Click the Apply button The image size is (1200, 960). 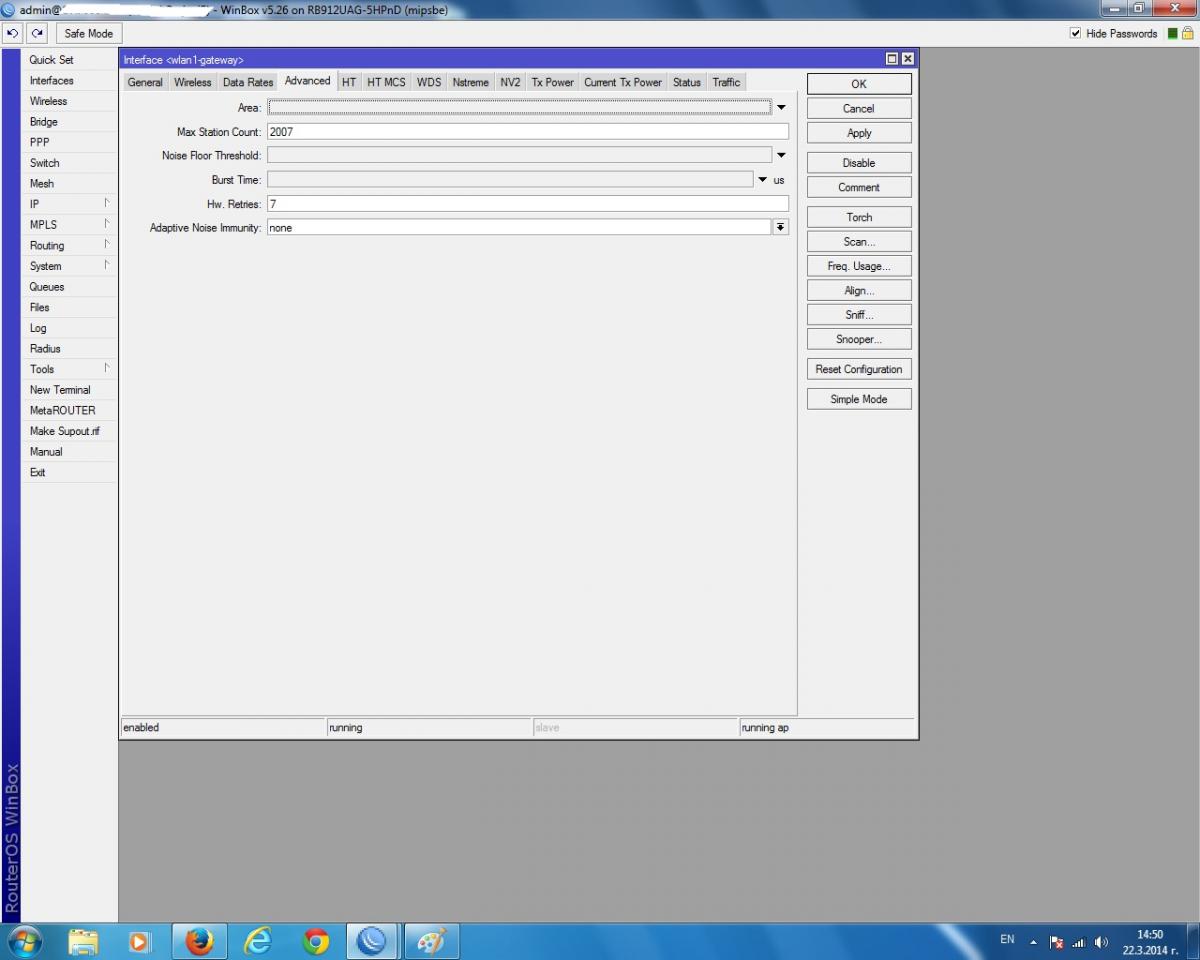tap(859, 133)
